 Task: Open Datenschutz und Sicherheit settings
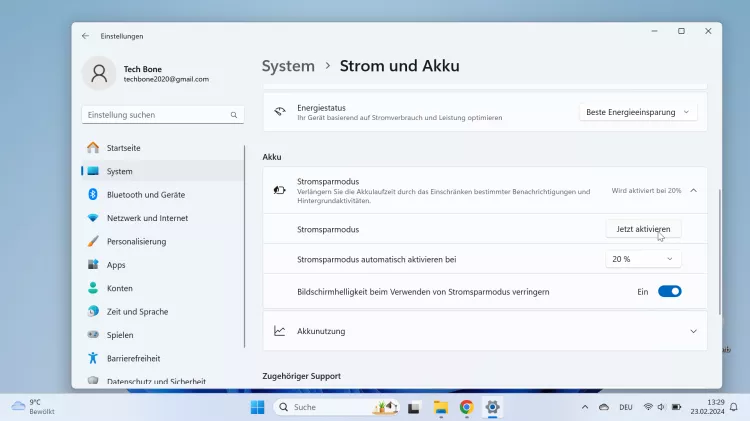(163, 381)
